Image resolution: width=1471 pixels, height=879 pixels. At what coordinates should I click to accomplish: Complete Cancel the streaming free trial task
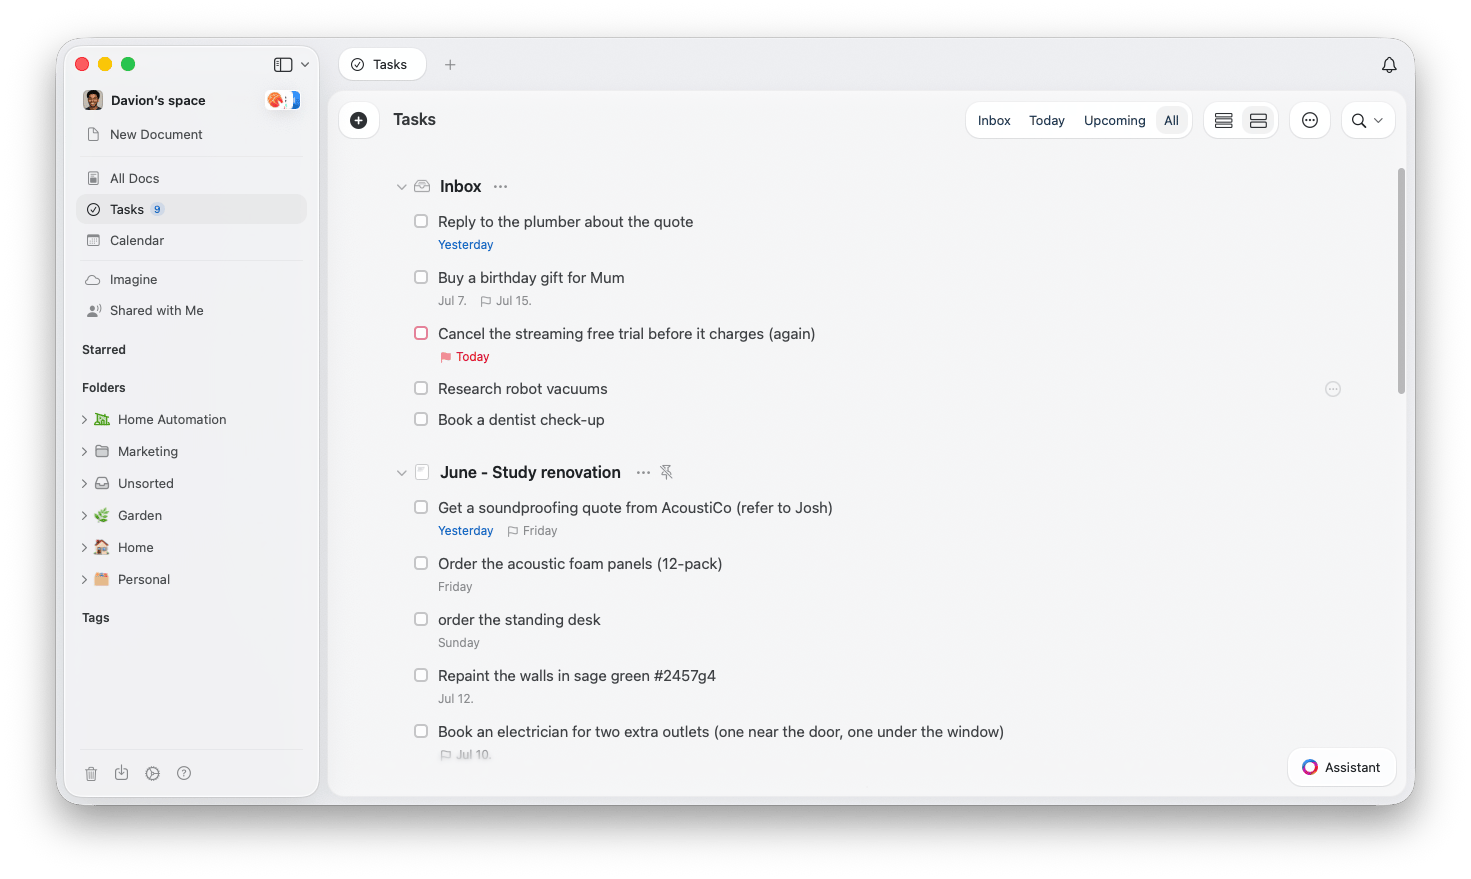click(421, 333)
